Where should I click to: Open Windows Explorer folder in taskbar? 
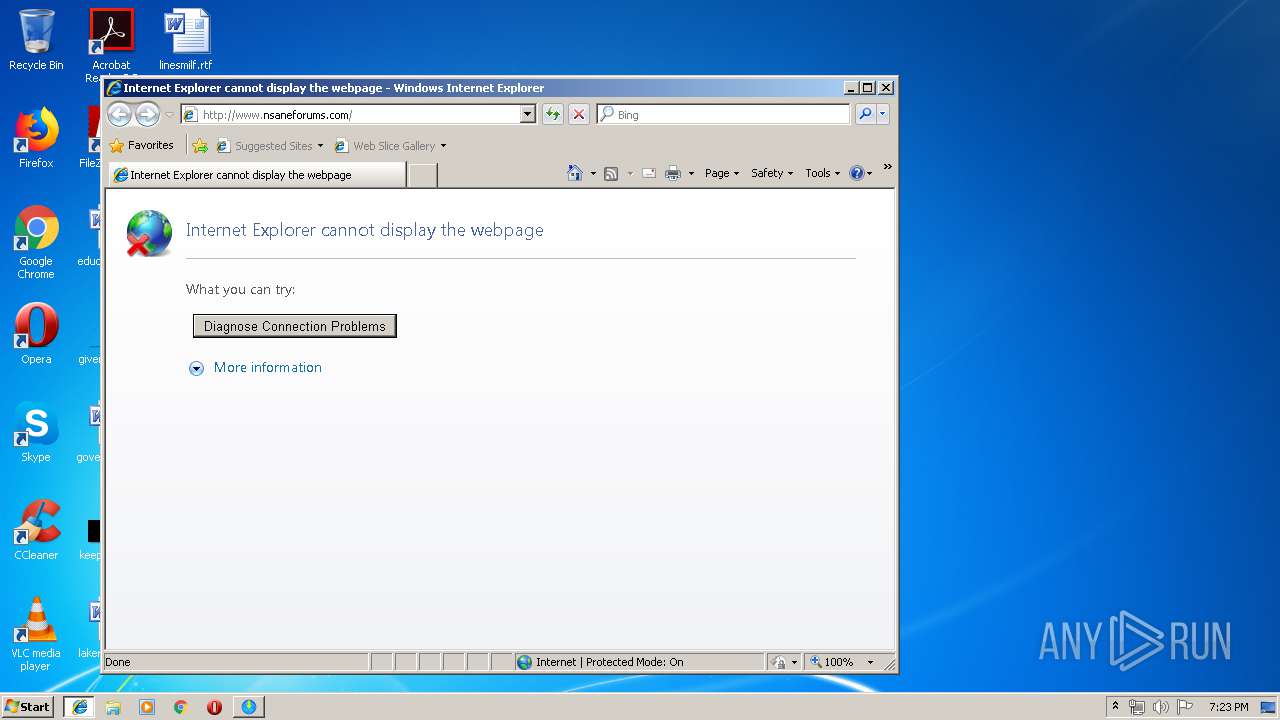tap(113, 707)
